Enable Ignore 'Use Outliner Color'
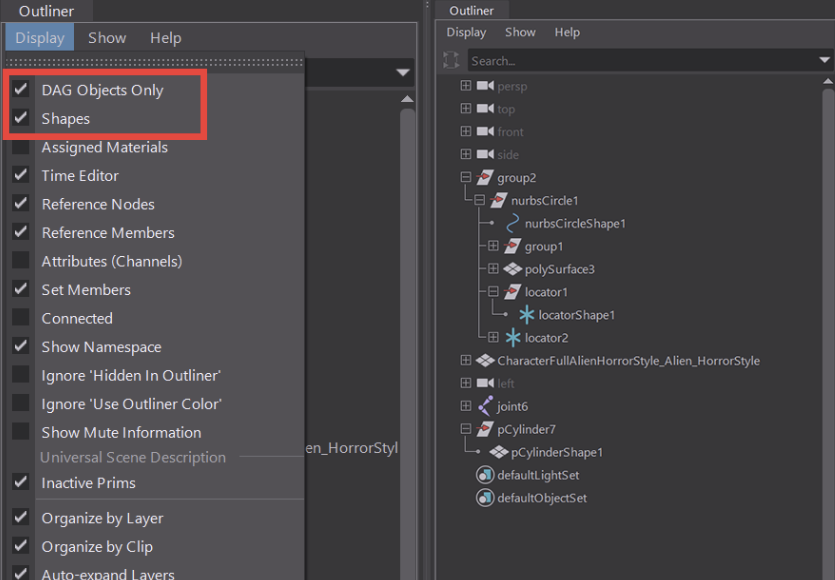Viewport: 835px width, 580px height. (21, 403)
